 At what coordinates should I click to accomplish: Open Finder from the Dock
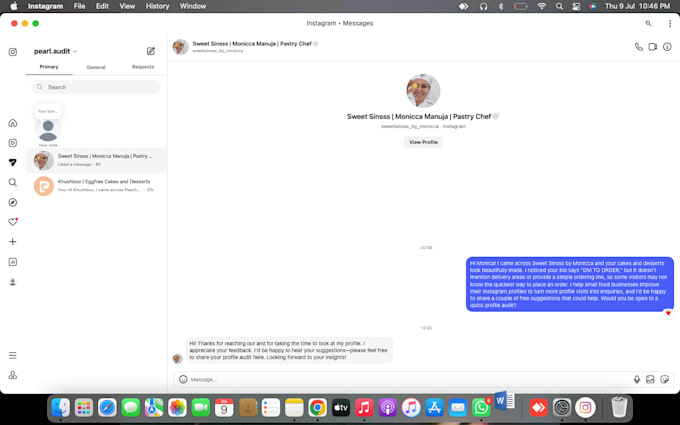pos(61,408)
